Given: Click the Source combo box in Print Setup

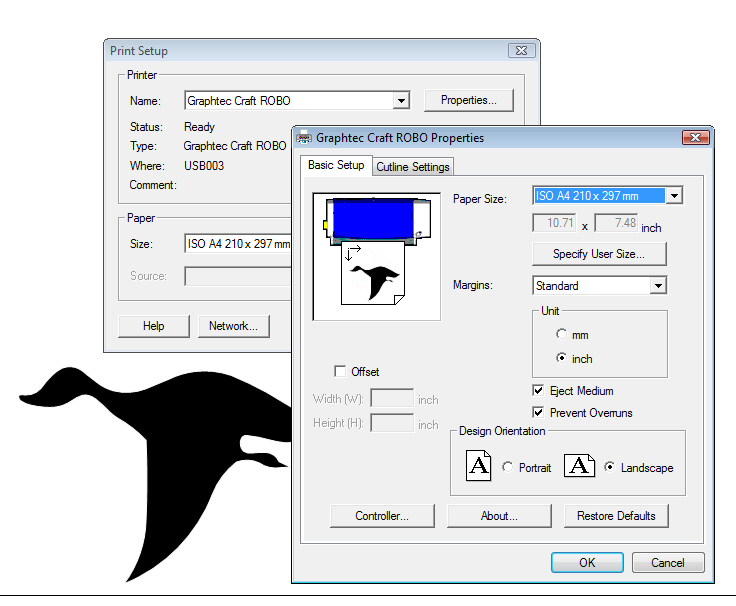Looking at the screenshot, I should [238, 276].
